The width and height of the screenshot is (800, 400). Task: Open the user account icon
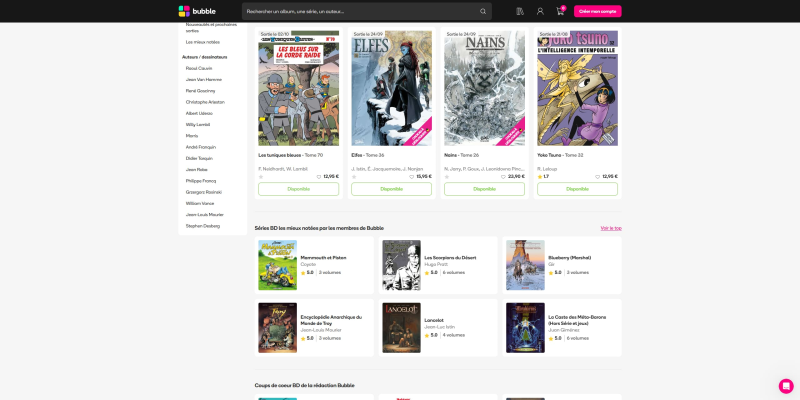coord(540,11)
